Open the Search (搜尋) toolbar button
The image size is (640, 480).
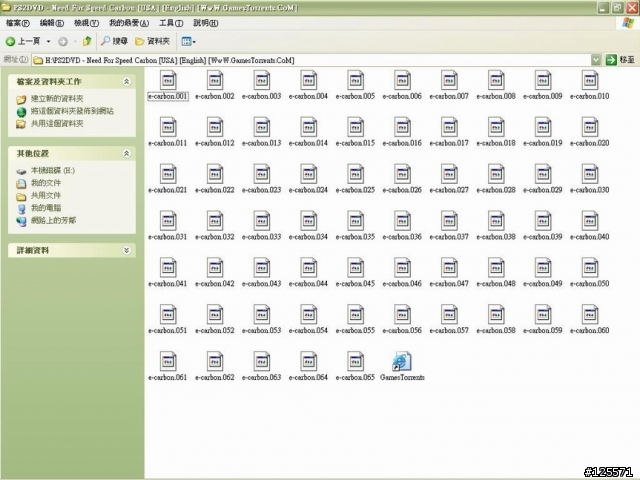click(x=114, y=41)
